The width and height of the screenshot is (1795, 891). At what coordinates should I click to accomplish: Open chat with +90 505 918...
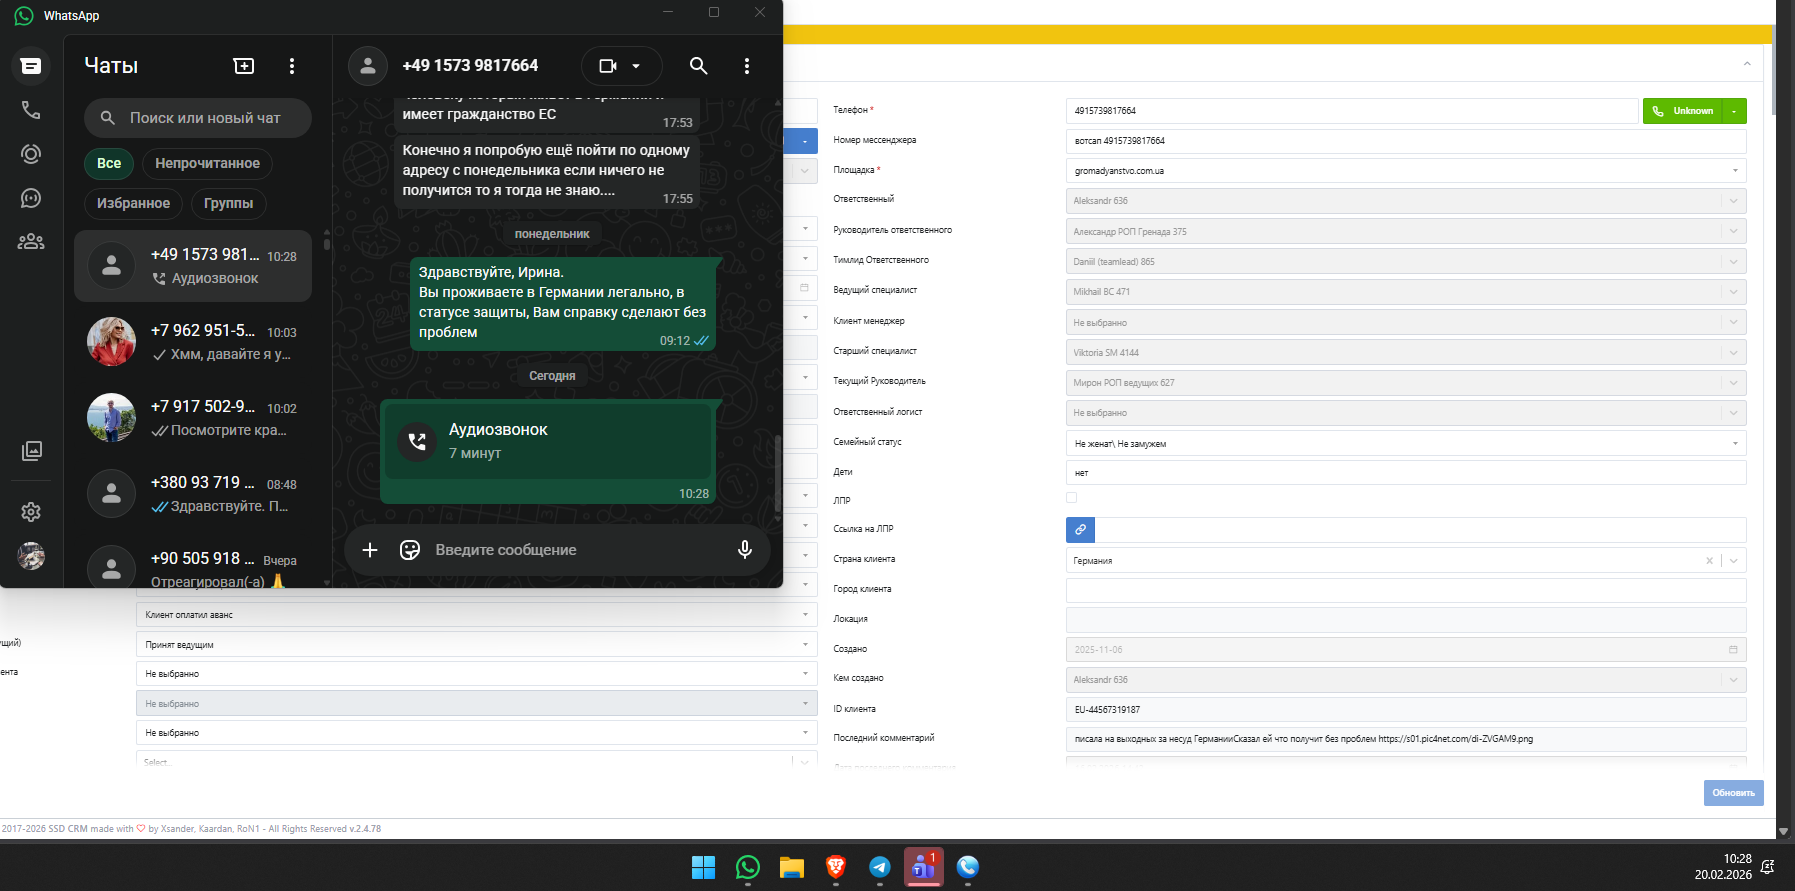point(193,566)
